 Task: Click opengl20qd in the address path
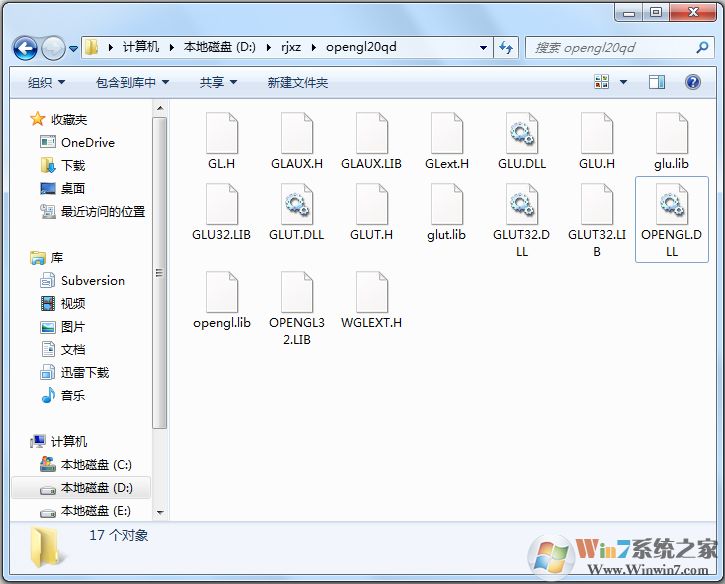361,47
